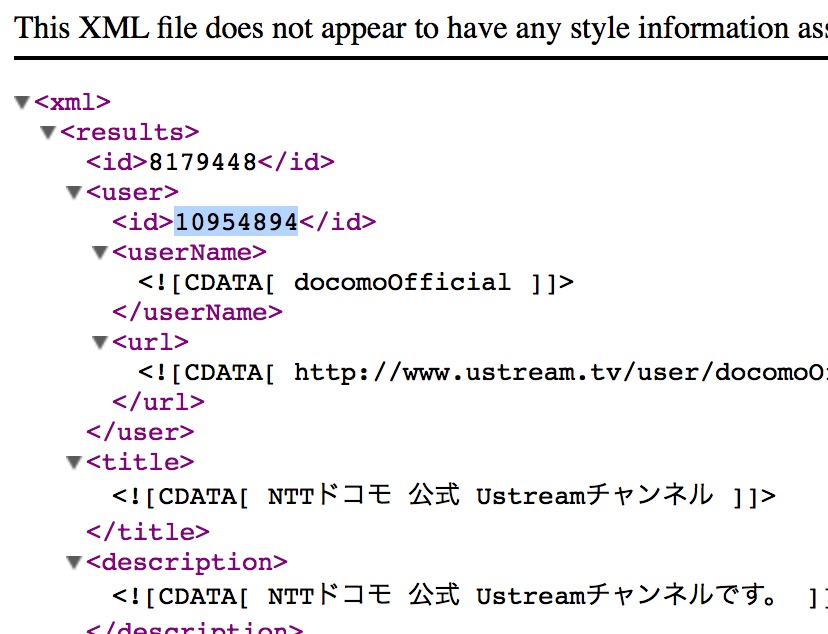The height and width of the screenshot is (634, 828).
Task: Collapse the results node triangle
Action: (x=48, y=132)
